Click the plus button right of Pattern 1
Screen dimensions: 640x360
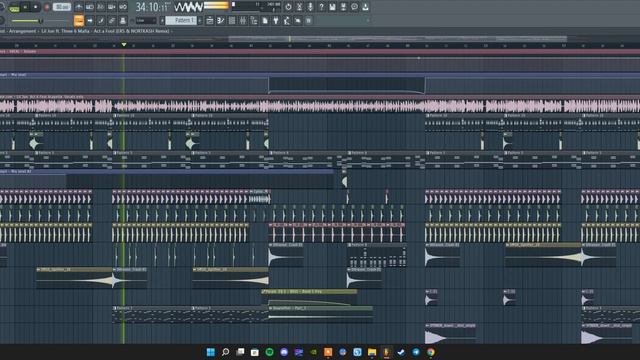(x=200, y=20)
